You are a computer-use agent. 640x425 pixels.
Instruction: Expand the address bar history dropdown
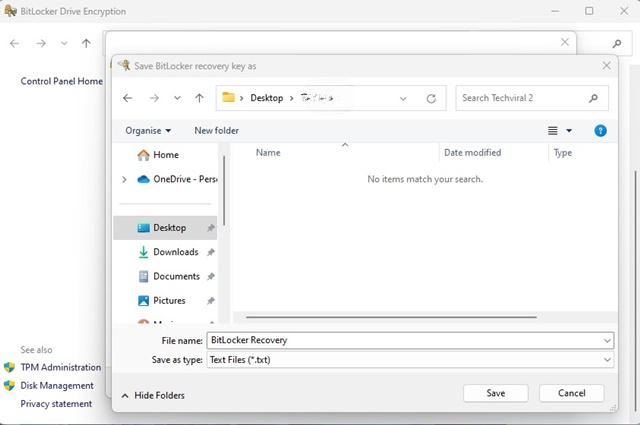[403, 98]
